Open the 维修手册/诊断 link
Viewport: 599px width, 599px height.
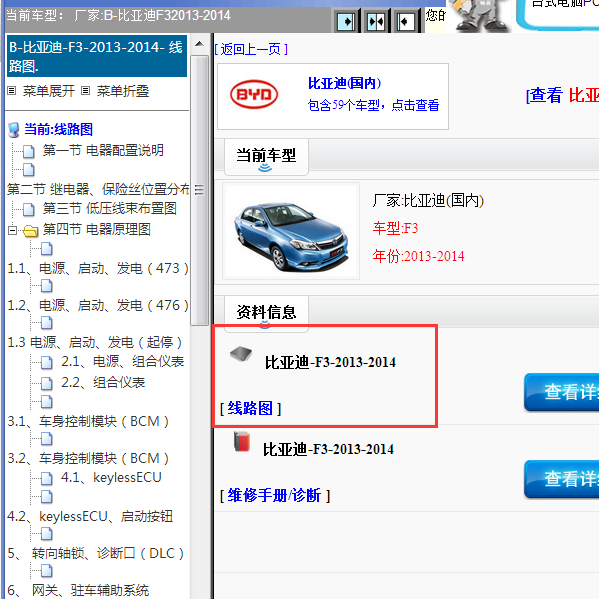[275, 495]
